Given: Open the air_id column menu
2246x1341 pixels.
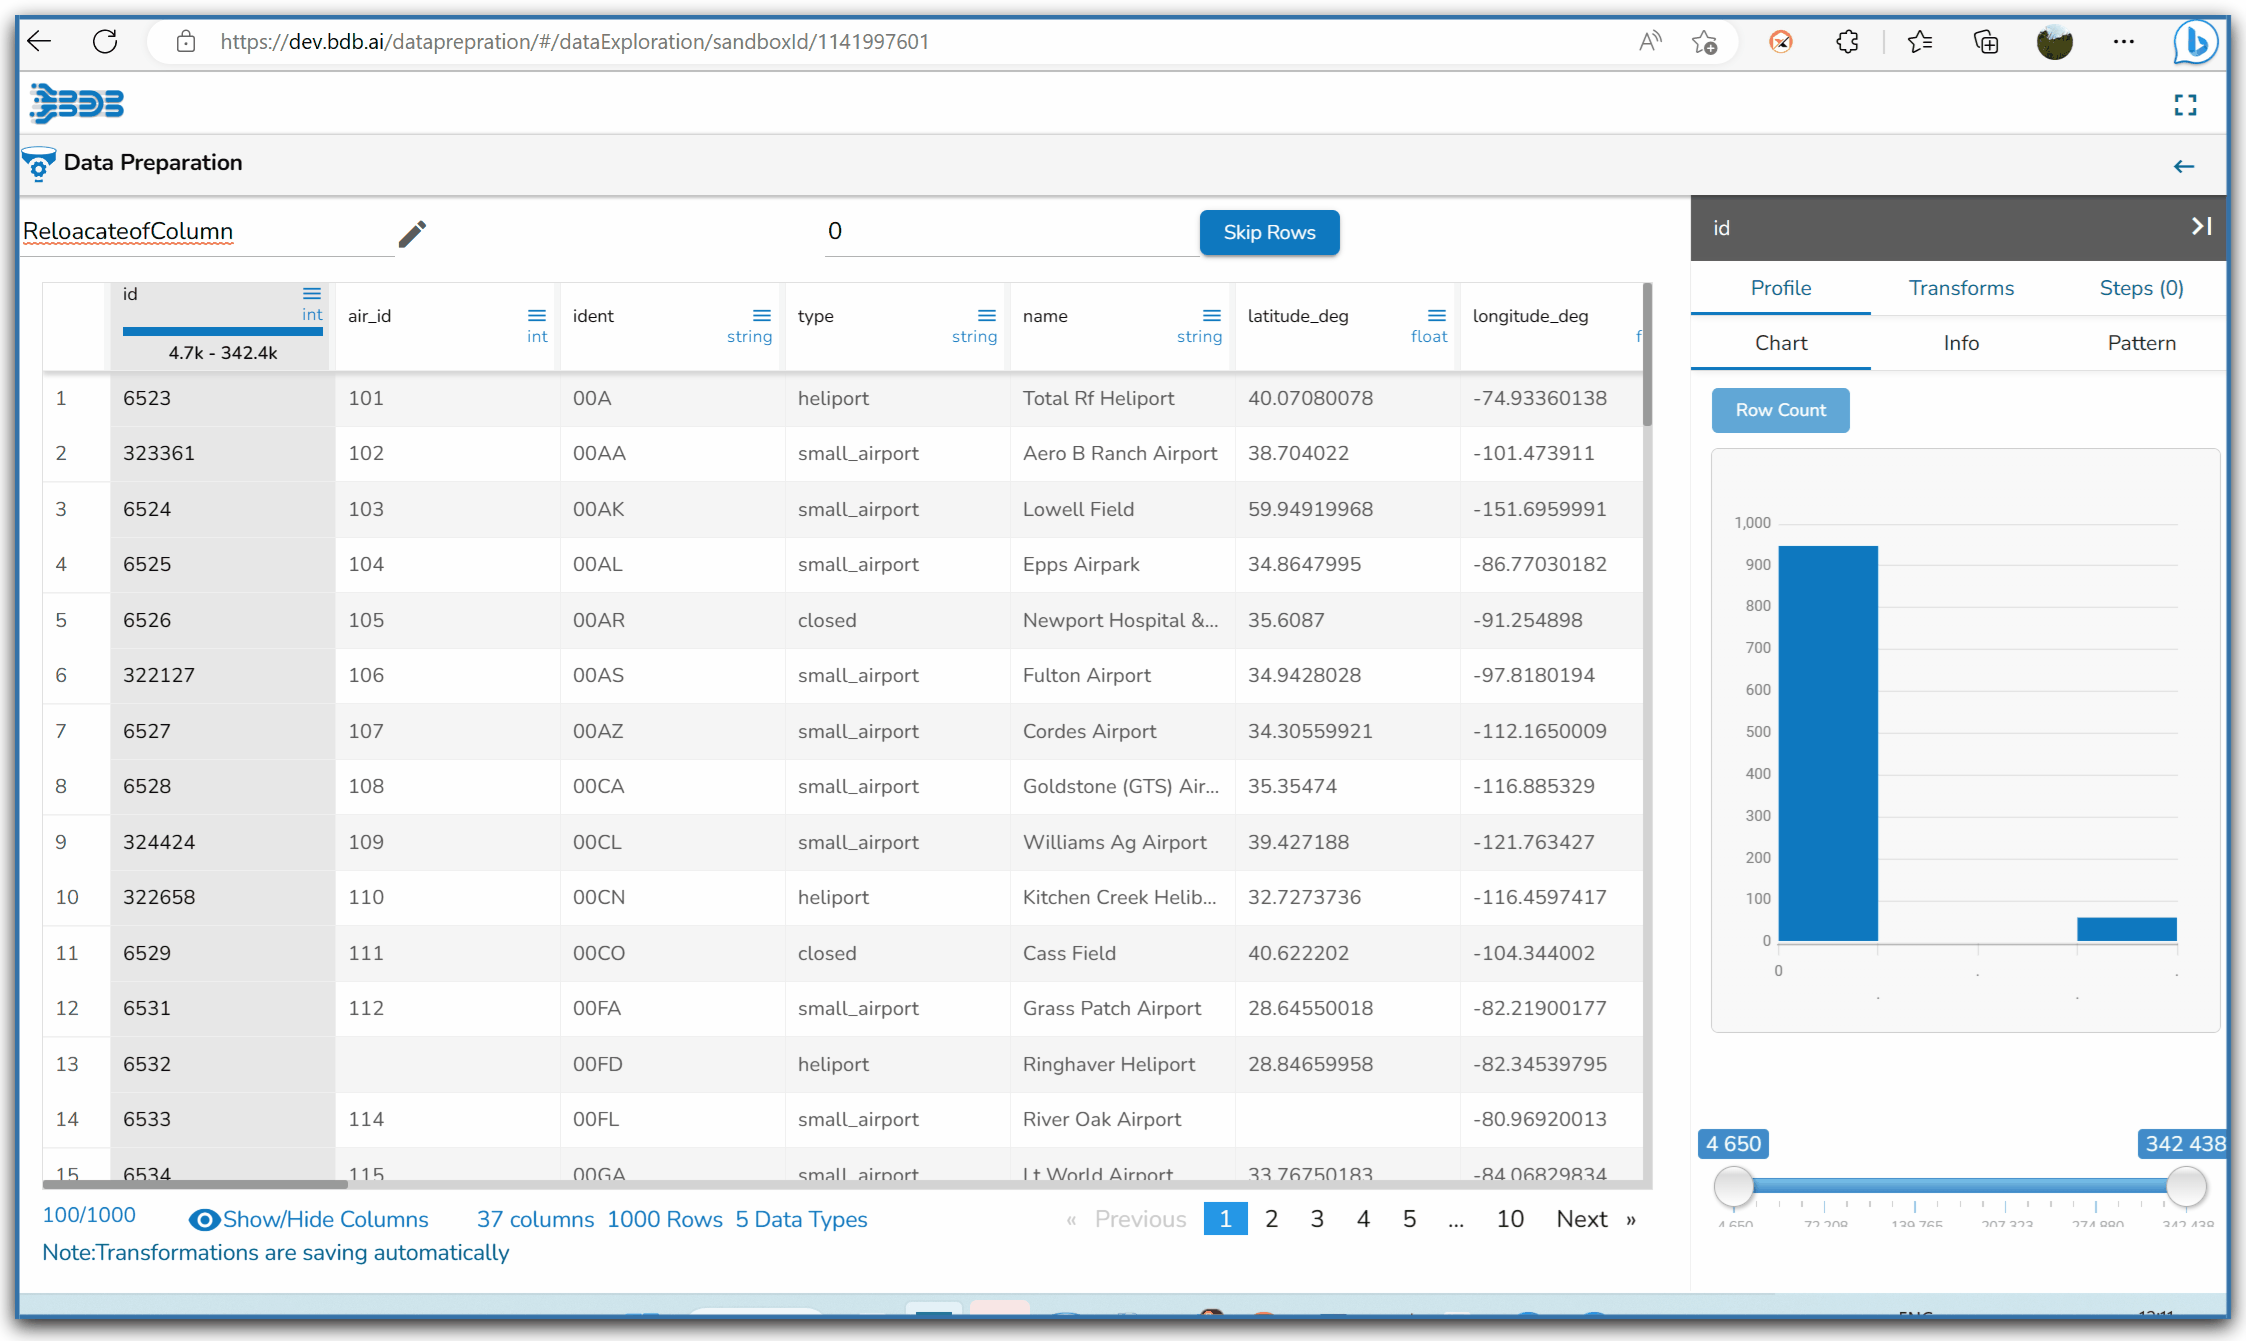Looking at the screenshot, I should 537,315.
